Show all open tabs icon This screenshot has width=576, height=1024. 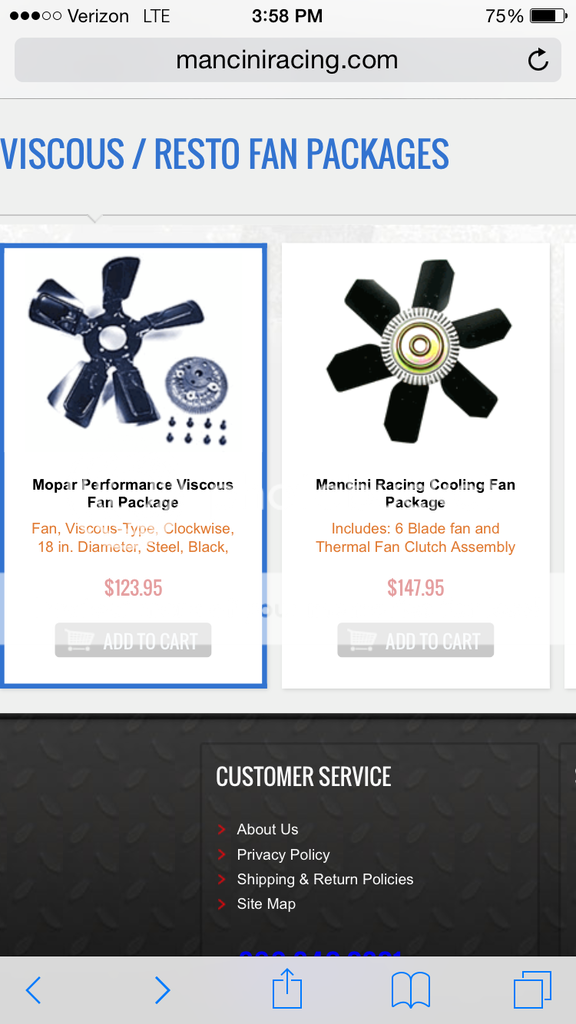coord(532,990)
